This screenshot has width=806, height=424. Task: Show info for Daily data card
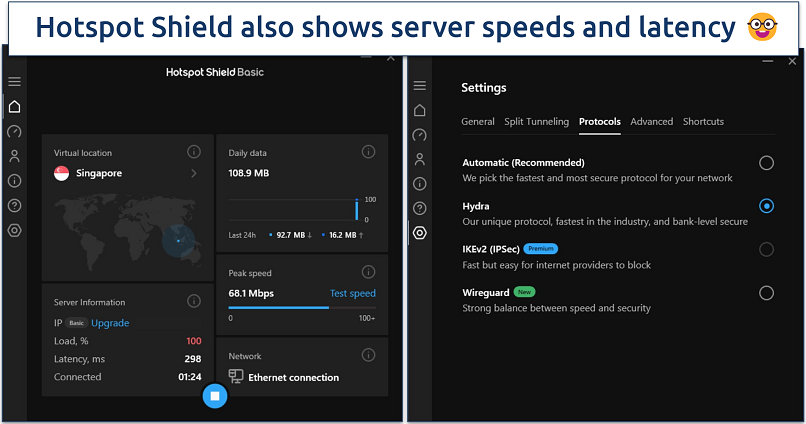coord(368,152)
